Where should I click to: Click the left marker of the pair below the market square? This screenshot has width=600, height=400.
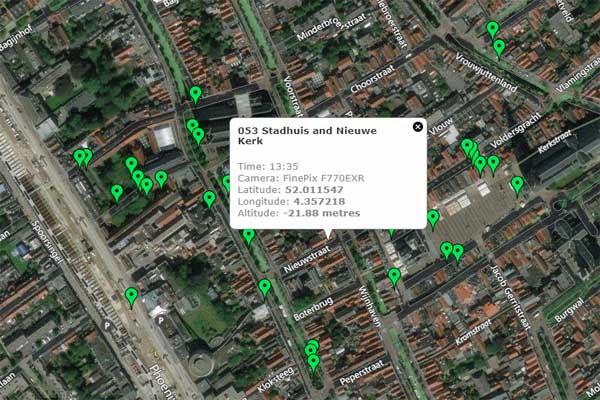point(446,251)
